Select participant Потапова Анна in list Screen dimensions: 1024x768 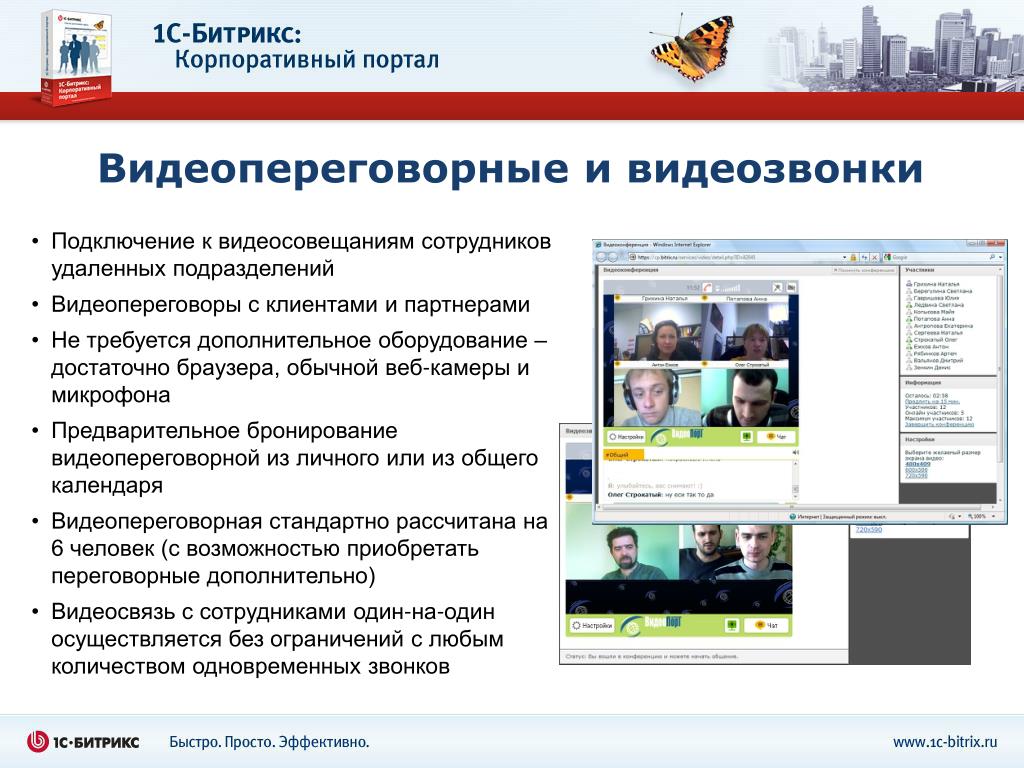[930, 319]
